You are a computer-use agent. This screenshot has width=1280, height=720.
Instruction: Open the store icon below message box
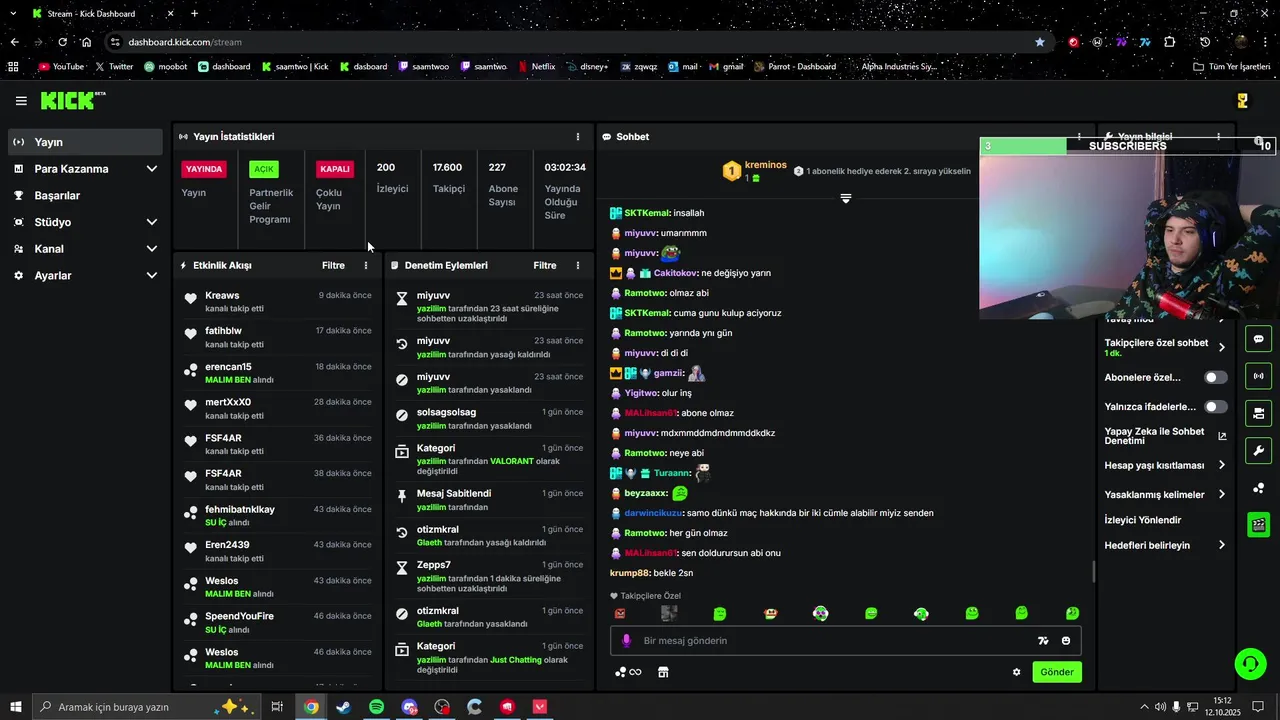coord(663,672)
